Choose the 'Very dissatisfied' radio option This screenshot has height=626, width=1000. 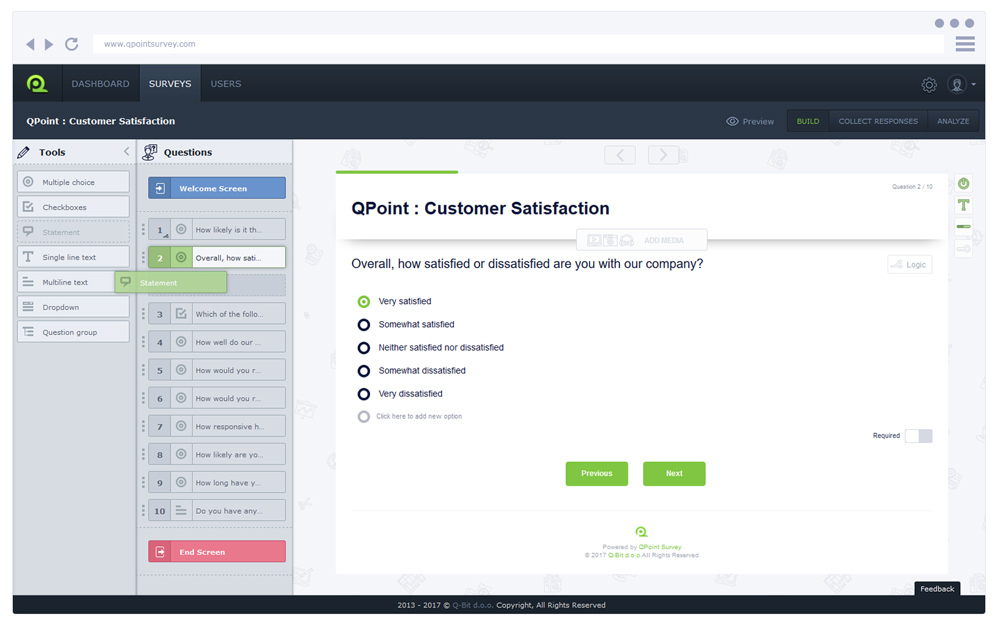[x=364, y=394]
